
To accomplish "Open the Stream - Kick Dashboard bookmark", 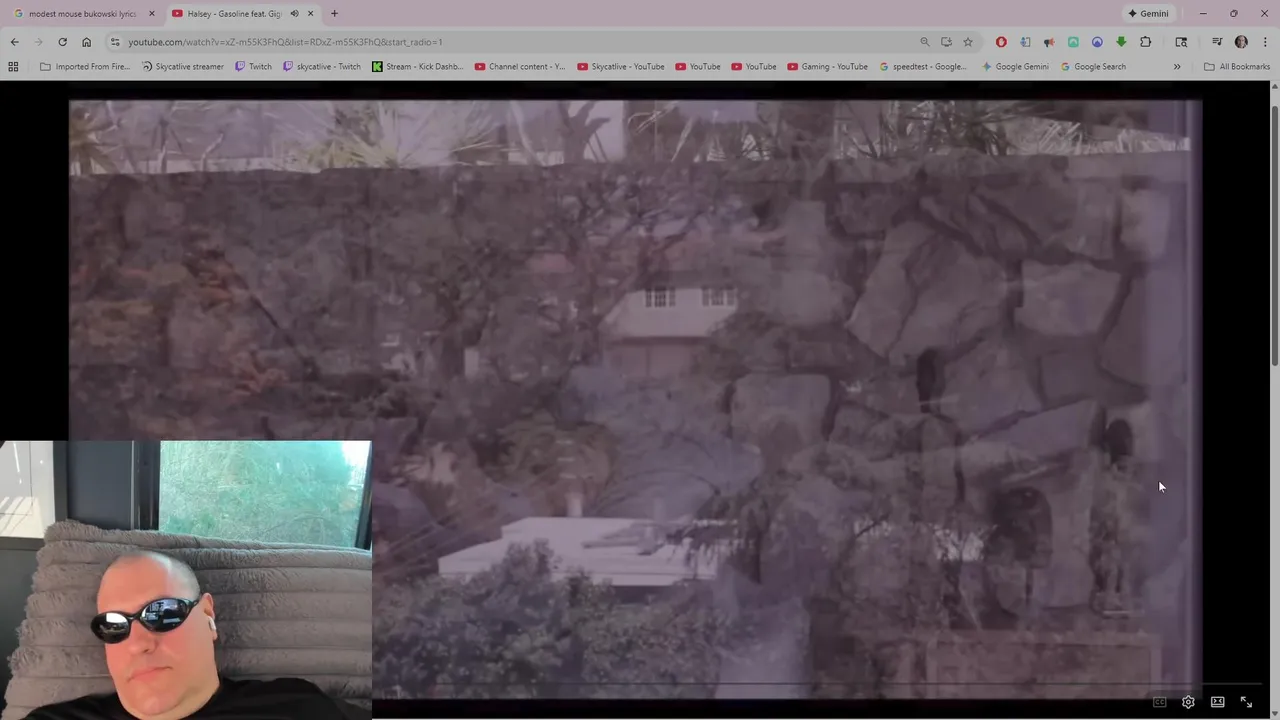I will click(x=418, y=67).
